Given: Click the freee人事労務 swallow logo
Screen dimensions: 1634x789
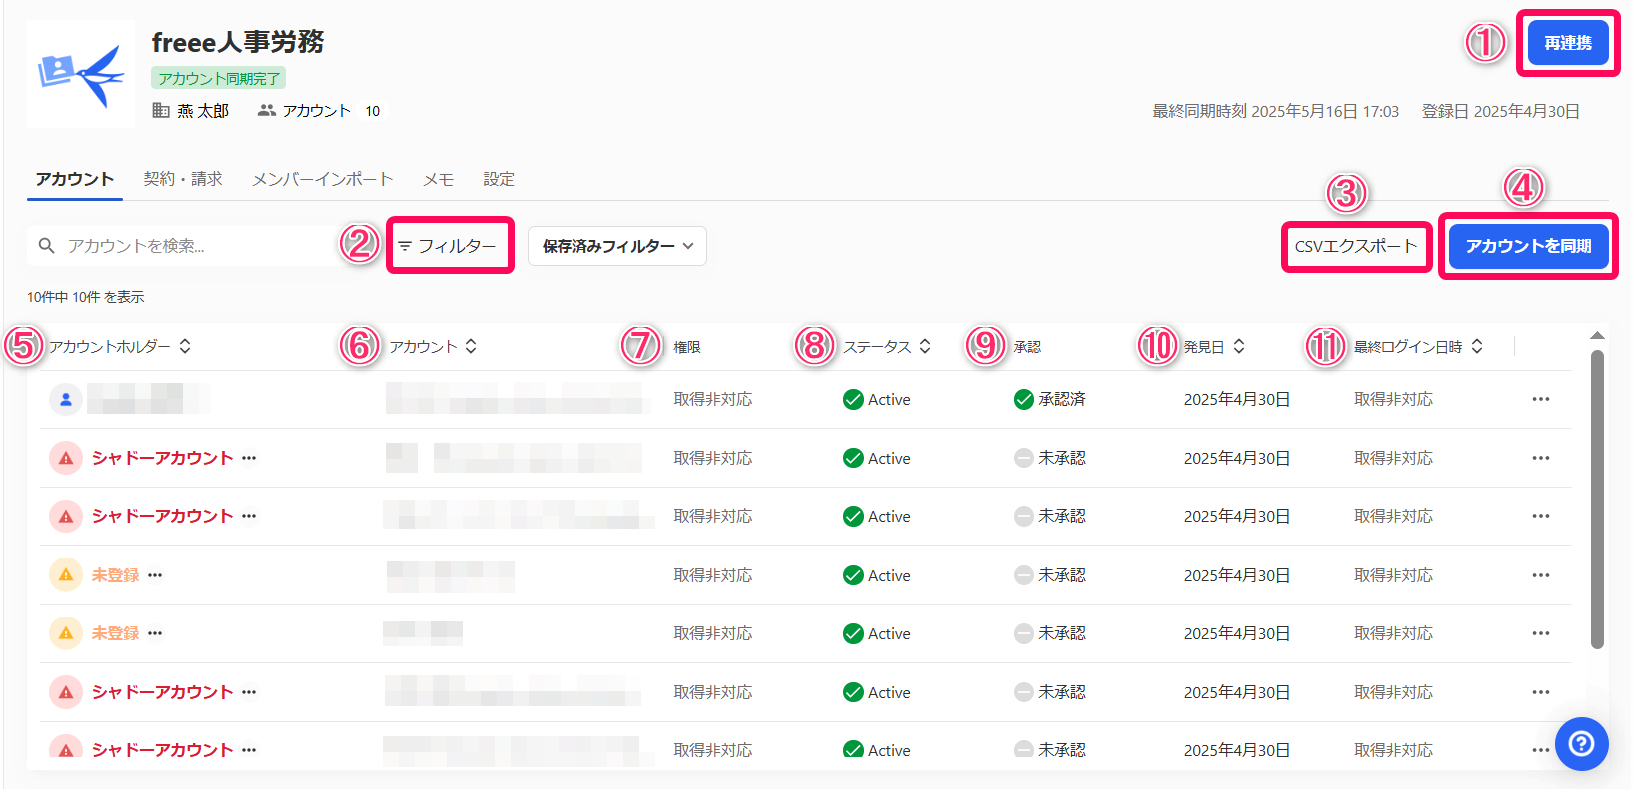Looking at the screenshot, I should click(x=81, y=74).
